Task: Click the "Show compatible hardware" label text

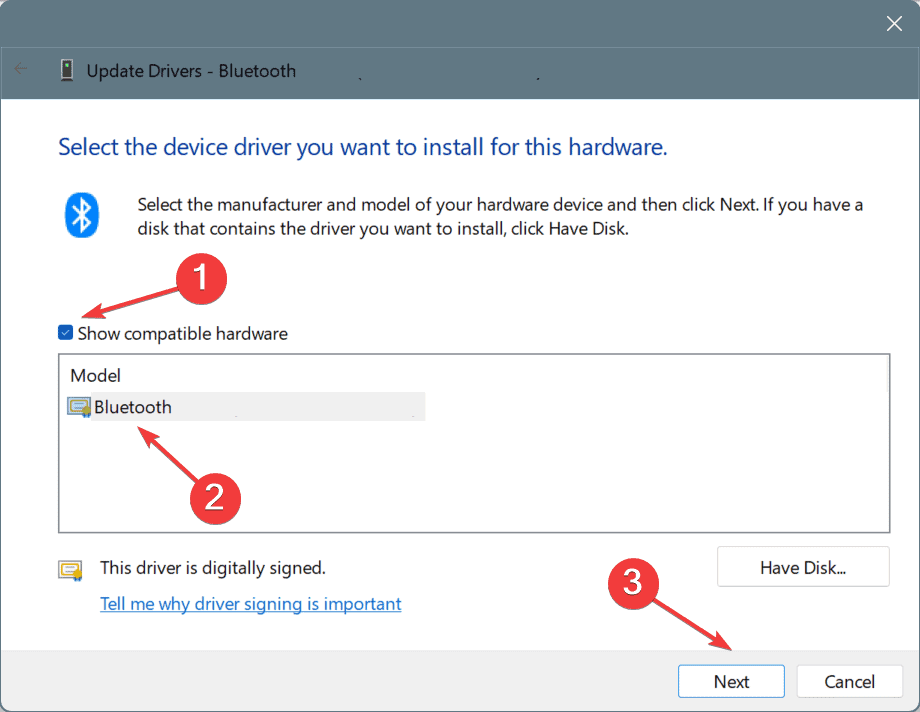Action: click(182, 334)
